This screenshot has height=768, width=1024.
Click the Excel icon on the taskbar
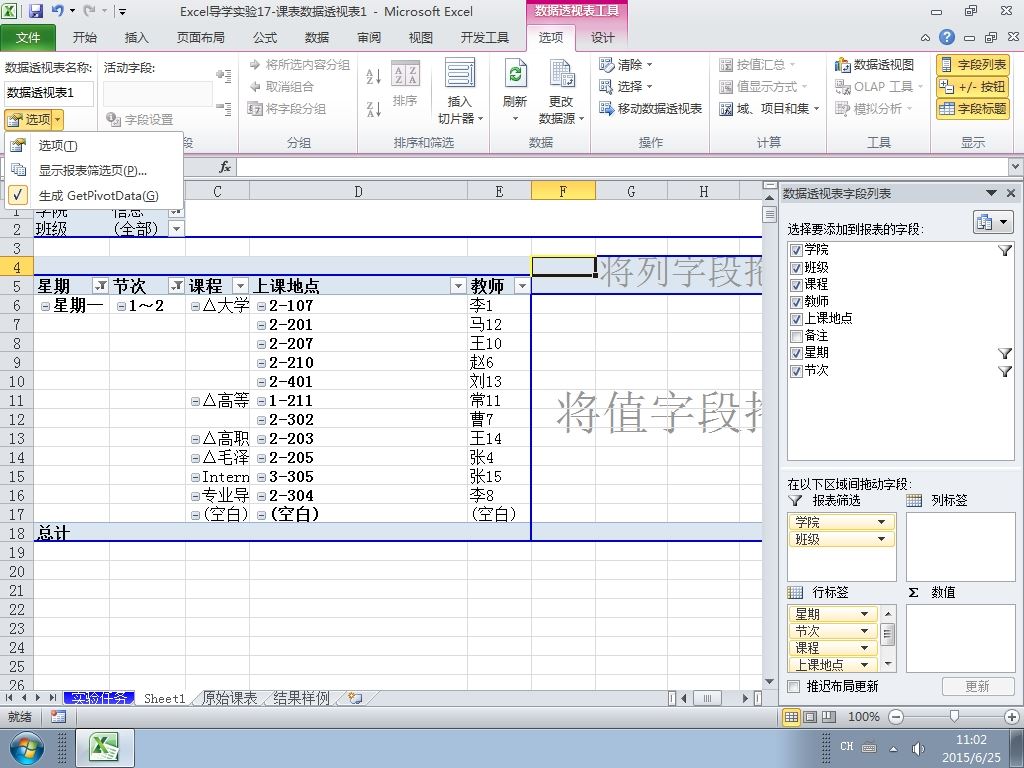(105, 748)
